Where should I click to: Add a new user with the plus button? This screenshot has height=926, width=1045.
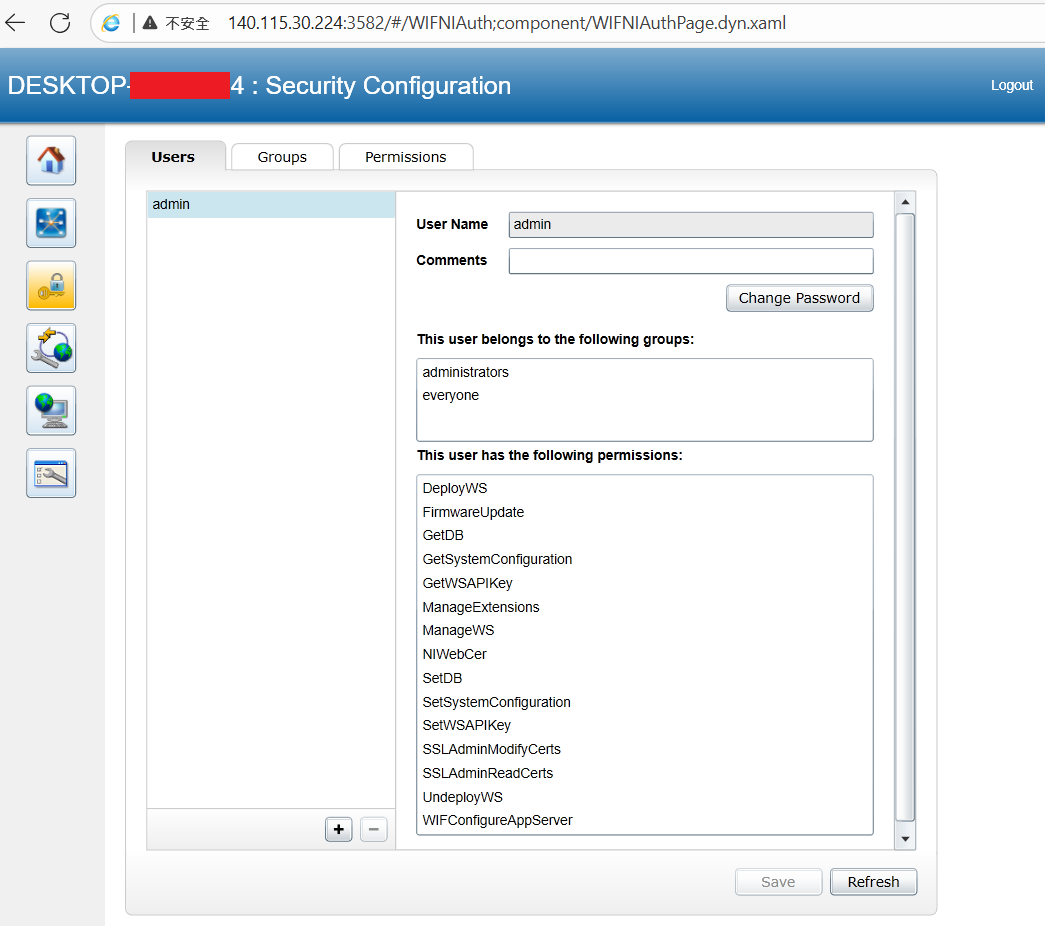click(339, 829)
